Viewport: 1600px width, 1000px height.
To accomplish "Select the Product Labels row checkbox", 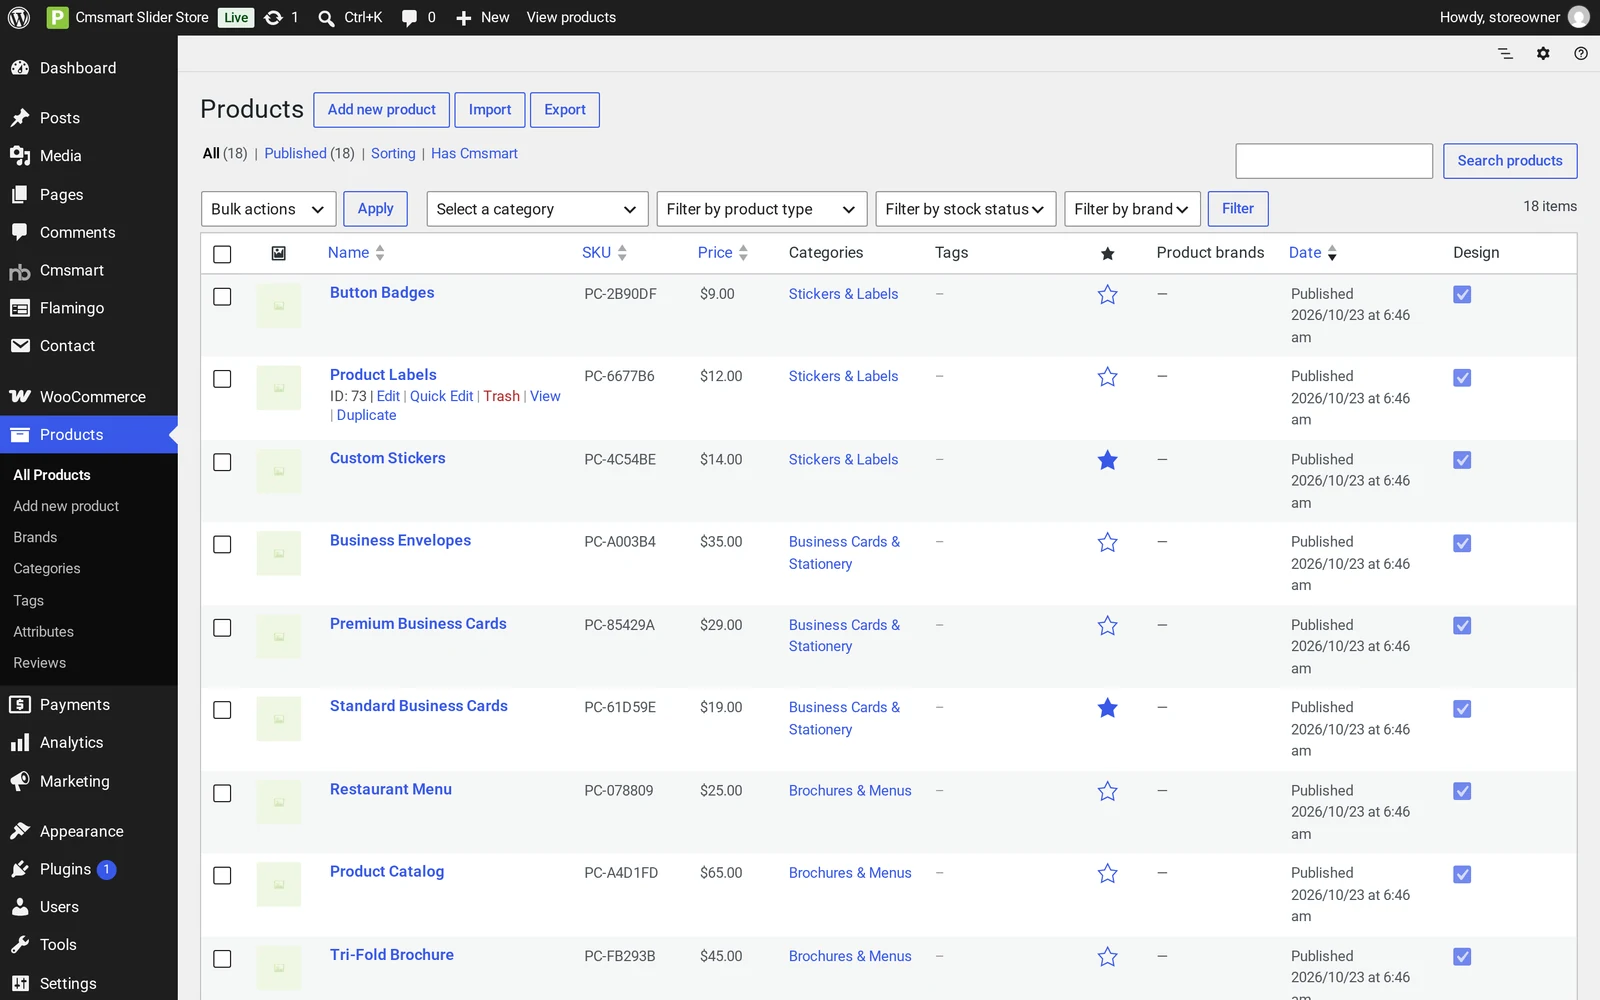I will [222, 379].
